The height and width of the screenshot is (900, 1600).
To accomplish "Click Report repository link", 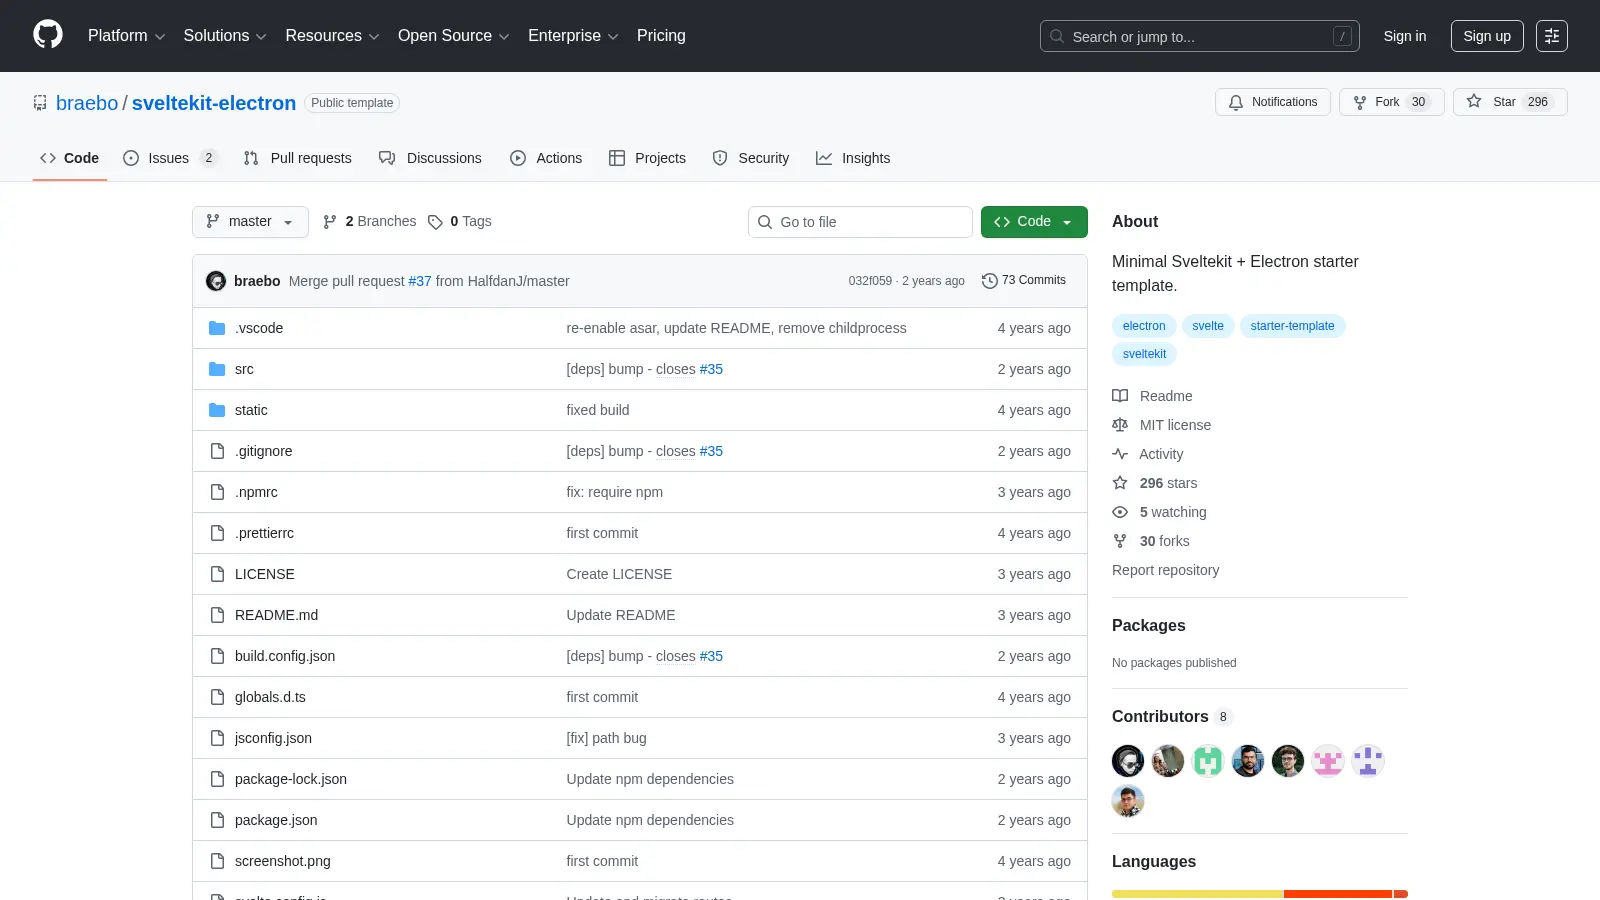I will (x=1165, y=570).
